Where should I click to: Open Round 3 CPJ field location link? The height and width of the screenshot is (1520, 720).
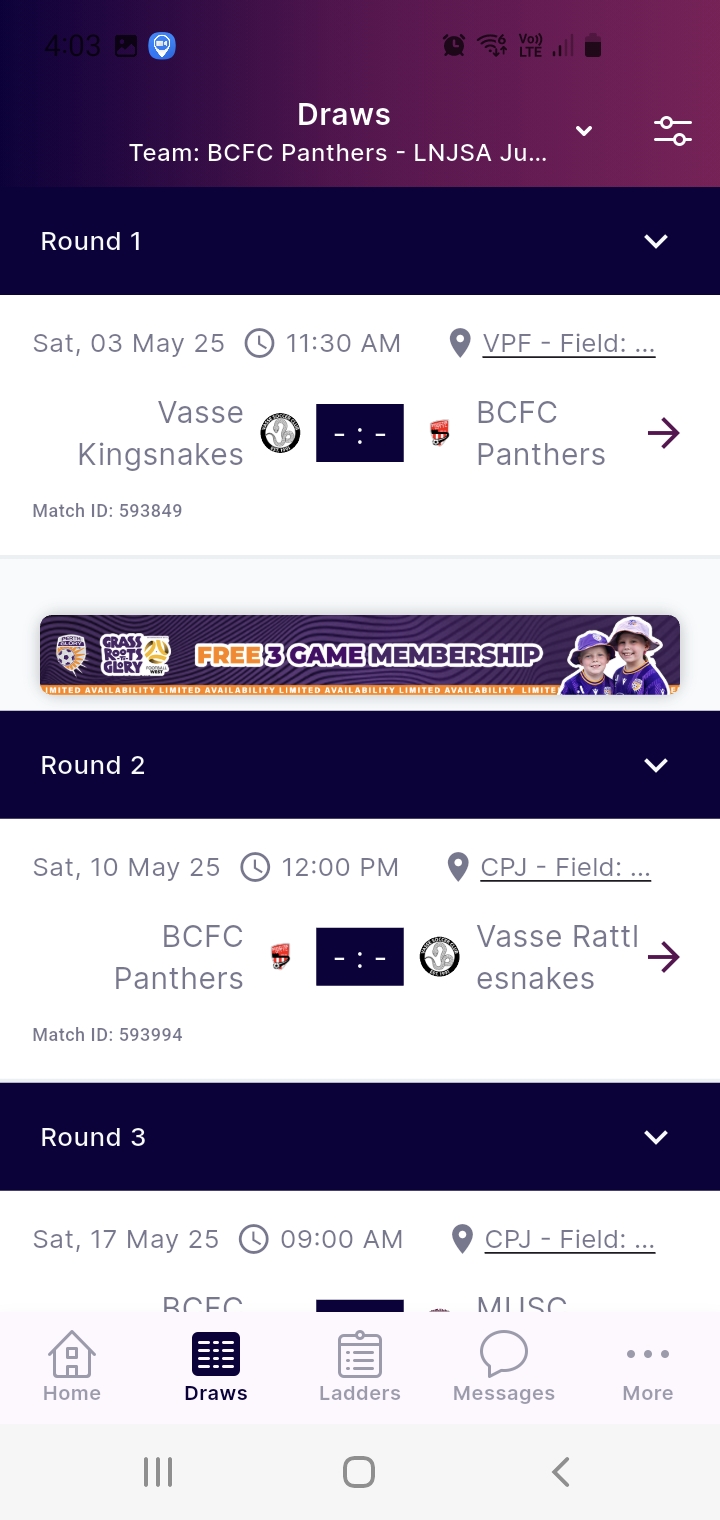point(570,1240)
